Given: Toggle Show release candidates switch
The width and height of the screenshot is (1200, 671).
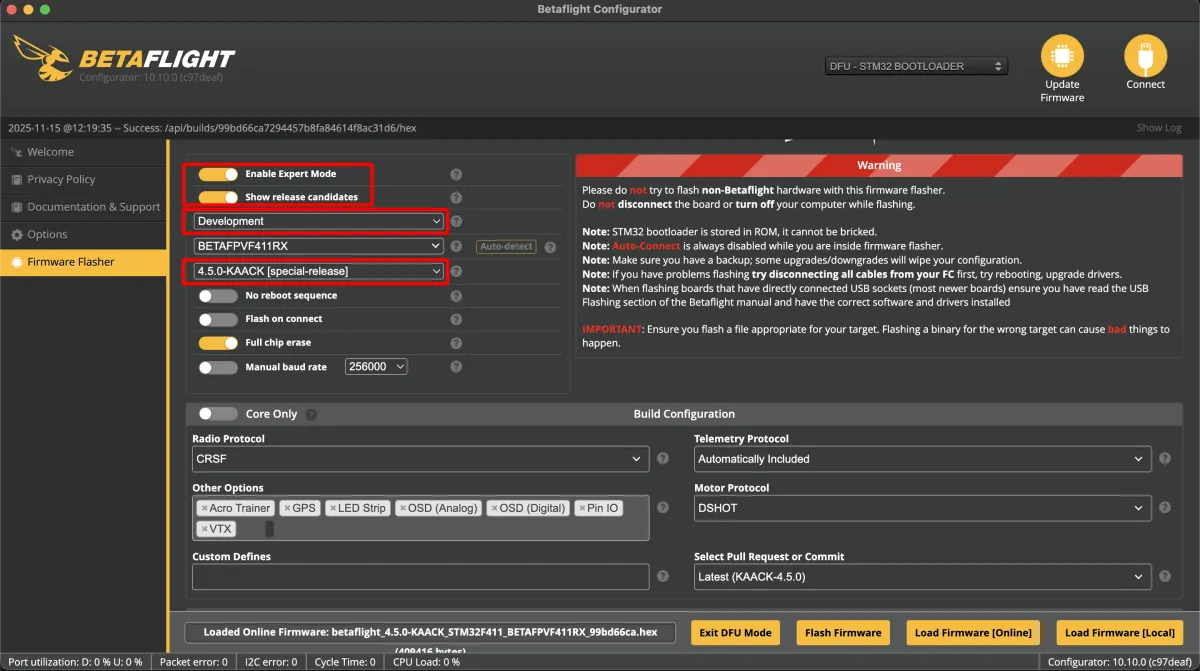Looking at the screenshot, I should pyautogui.click(x=218, y=197).
